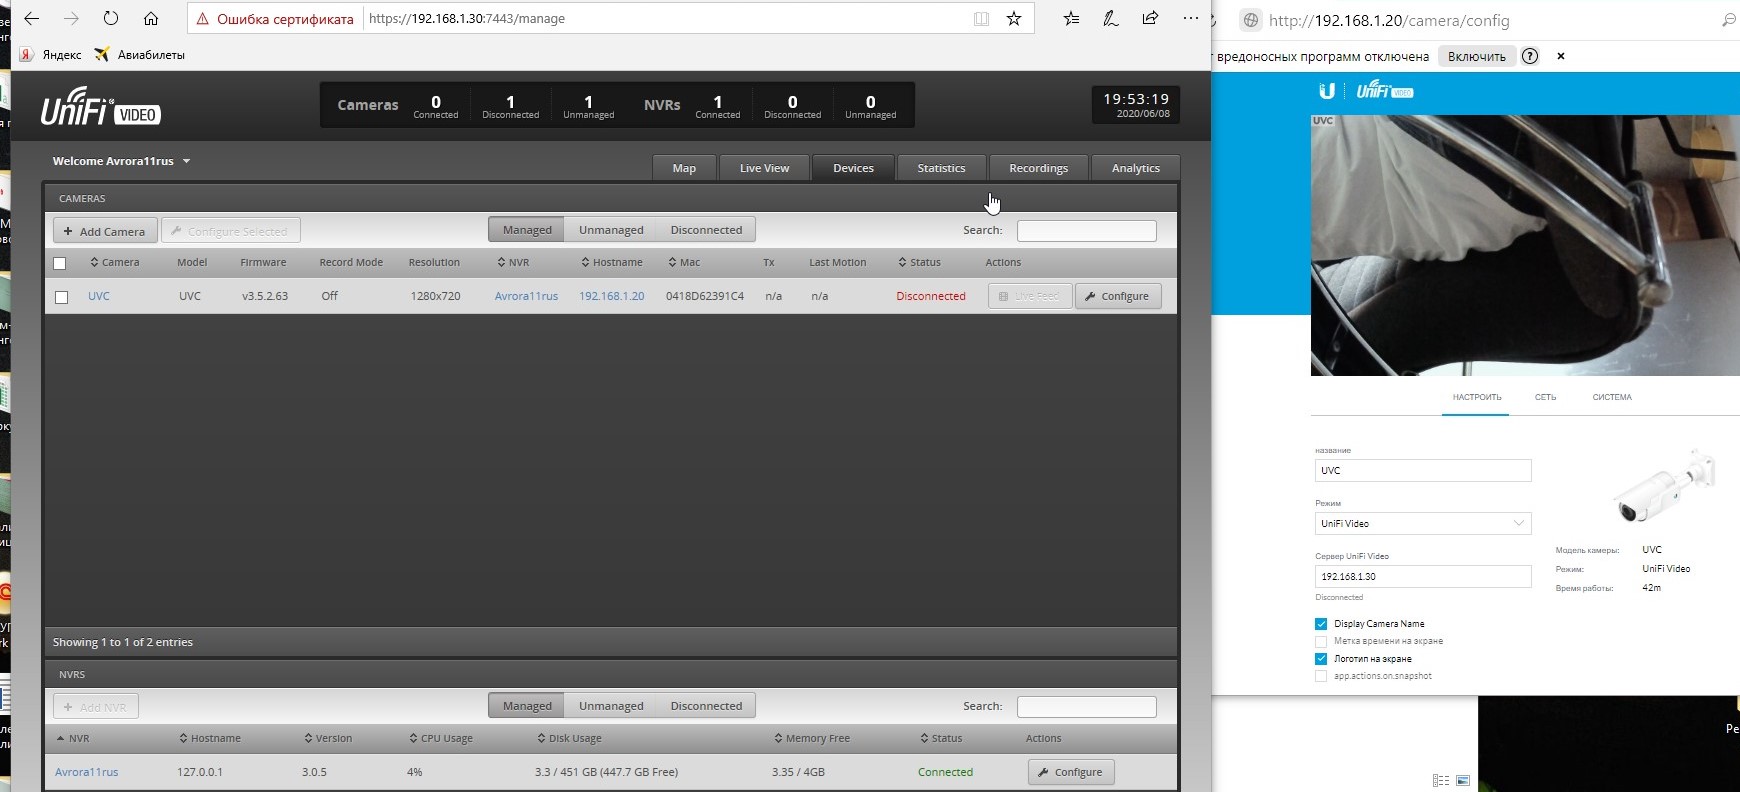Toggle reading view icon in address bar
Viewport: 1740px width, 792px height.
point(982,19)
